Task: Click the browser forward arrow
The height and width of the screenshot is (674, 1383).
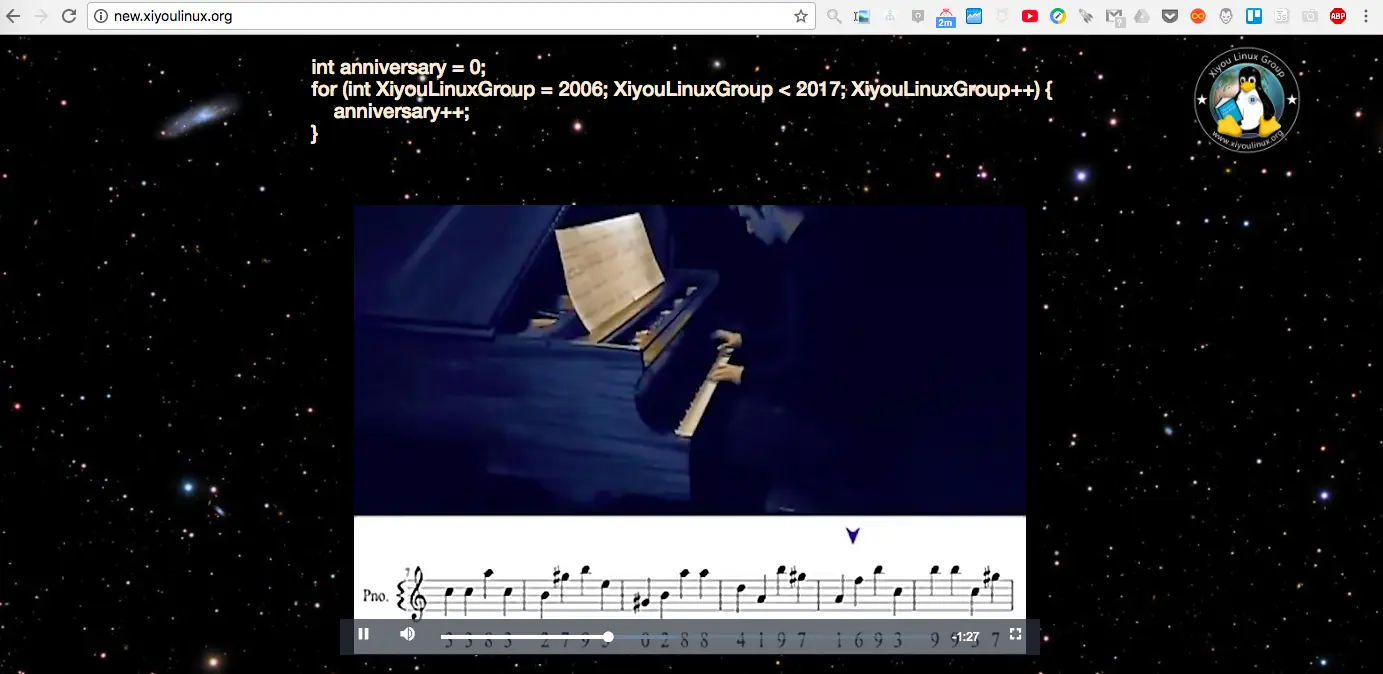Action: pos(41,16)
